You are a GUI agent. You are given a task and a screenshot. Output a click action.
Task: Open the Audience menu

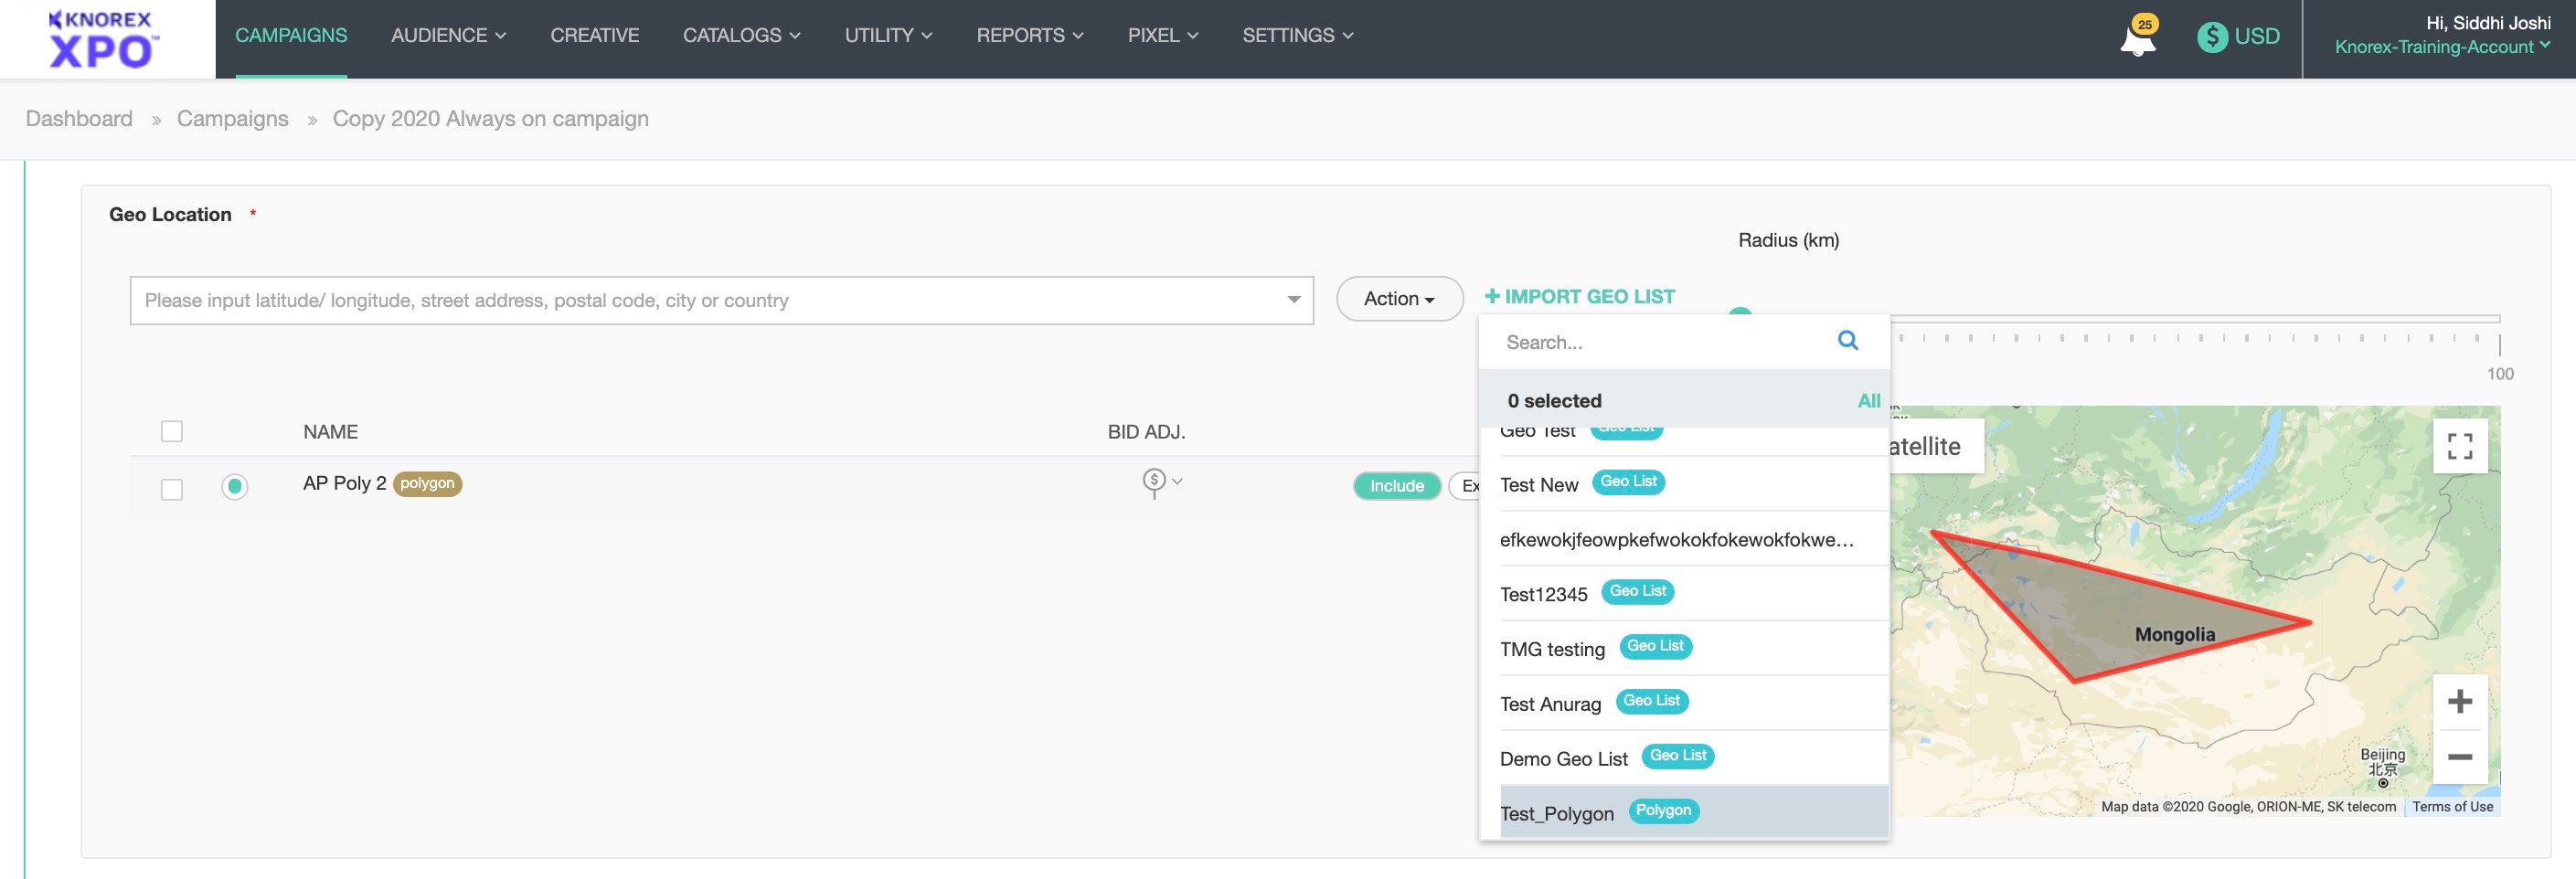(448, 35)
